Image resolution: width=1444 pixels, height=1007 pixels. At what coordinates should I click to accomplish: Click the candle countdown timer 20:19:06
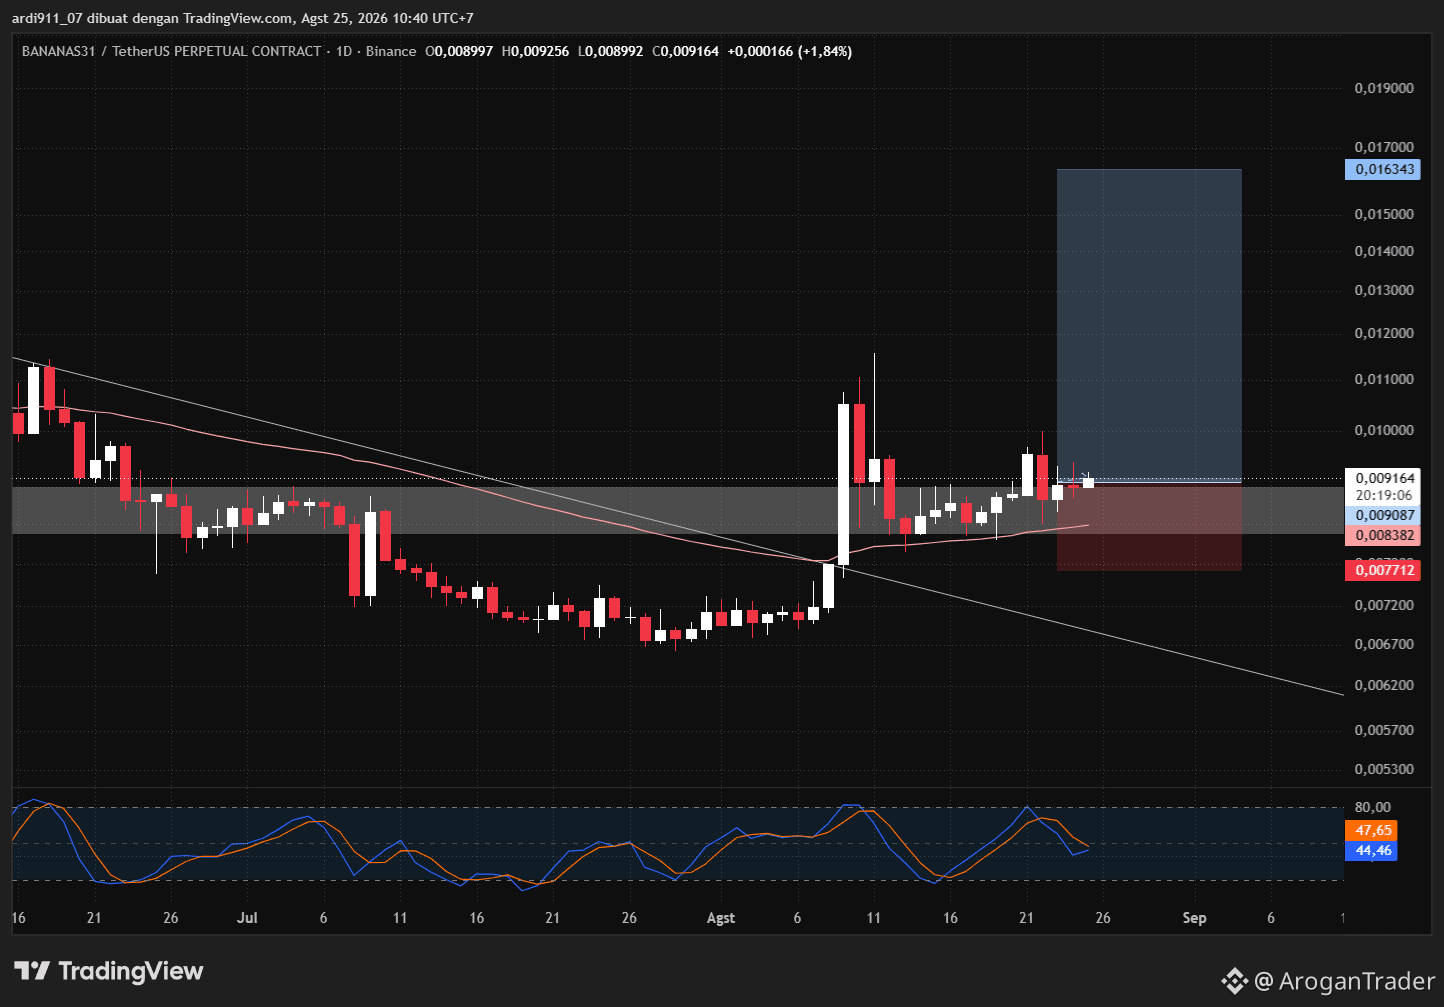1384,495
